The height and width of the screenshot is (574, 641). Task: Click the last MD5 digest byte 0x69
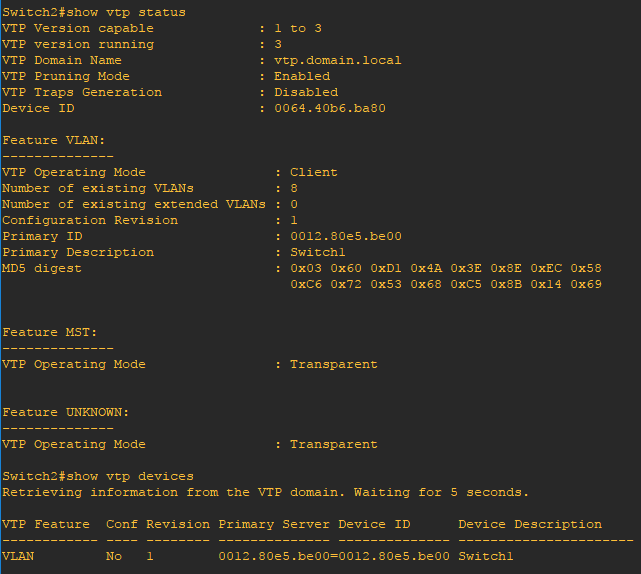(586, 284)
